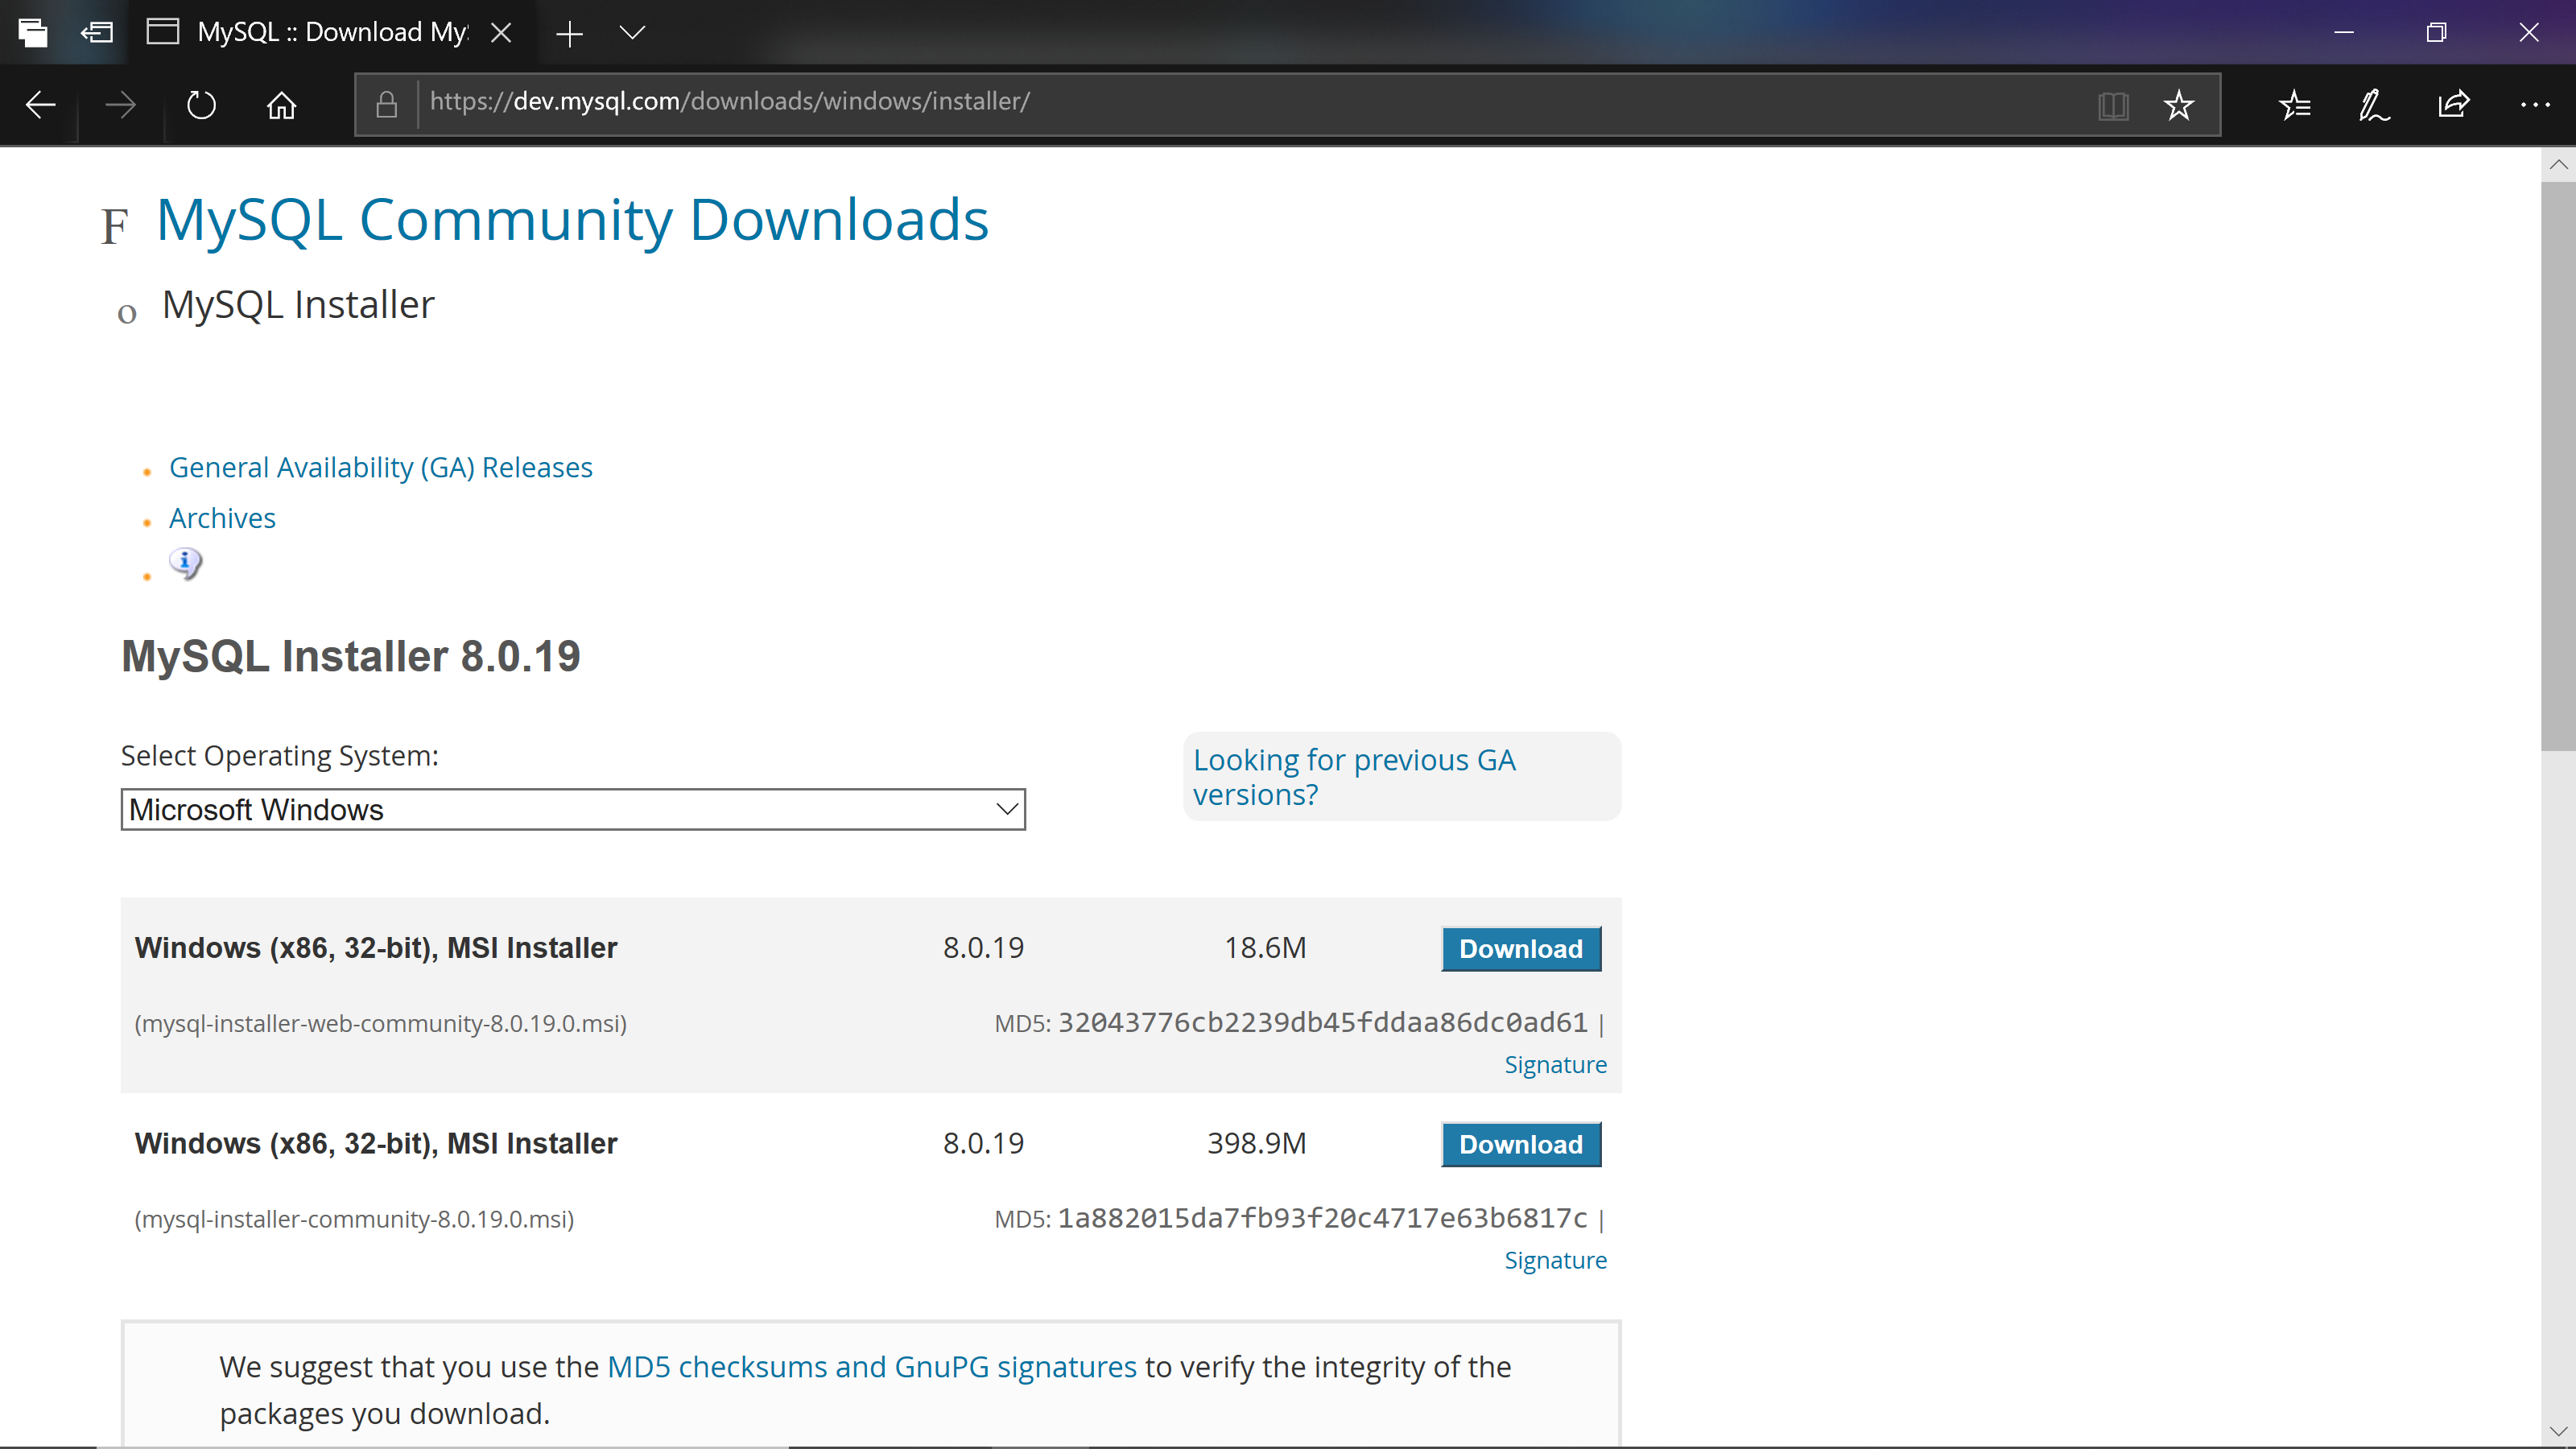This screenshot has width=2576, height=1449.
Task: Toggle favorite star for this page
Action: [2179, 104]
